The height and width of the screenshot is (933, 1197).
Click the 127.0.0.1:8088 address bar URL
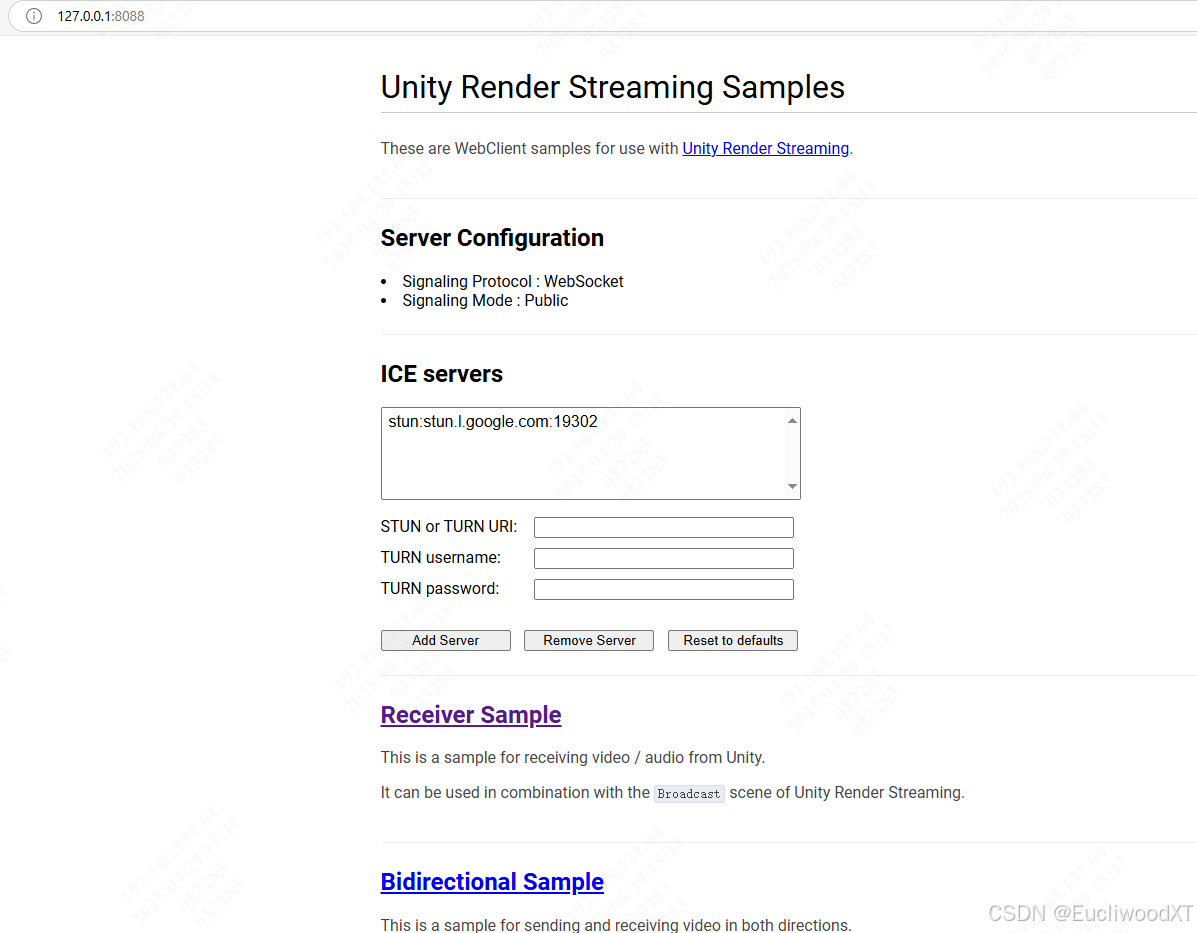tap(100, 16)
